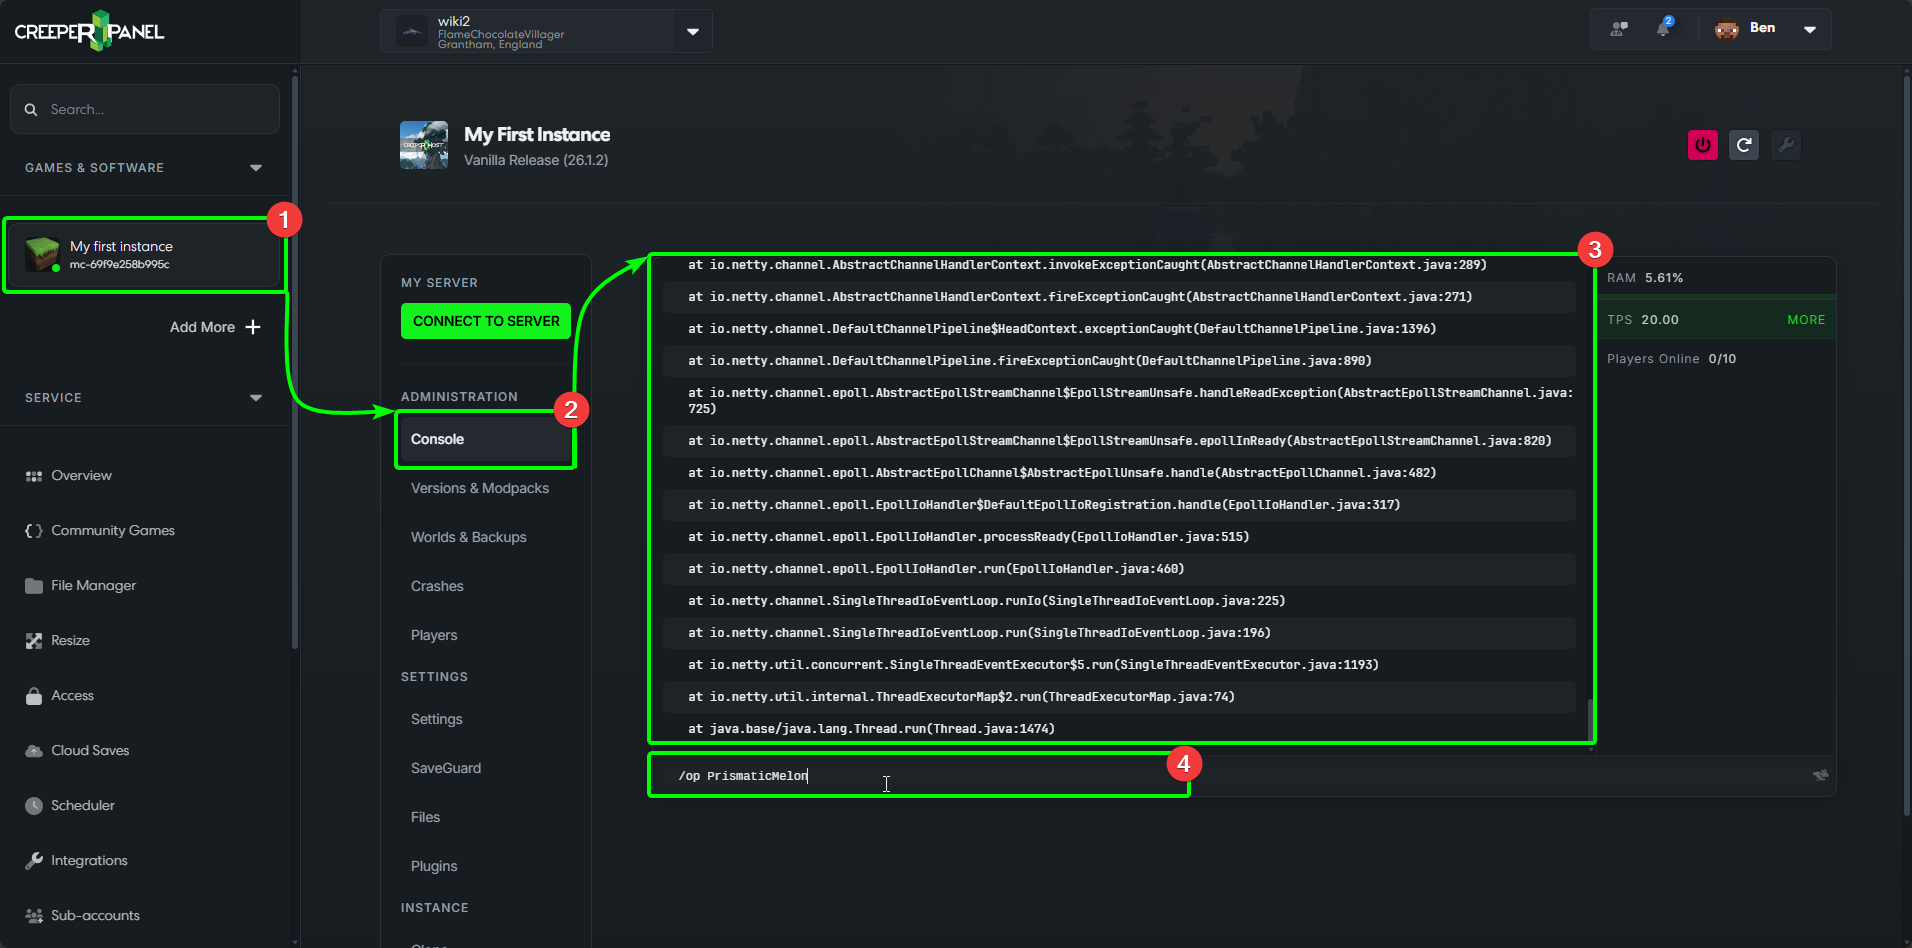Click the Sub-accounts people icon
The image size is (1912, 948).
(x=34, y=916)
